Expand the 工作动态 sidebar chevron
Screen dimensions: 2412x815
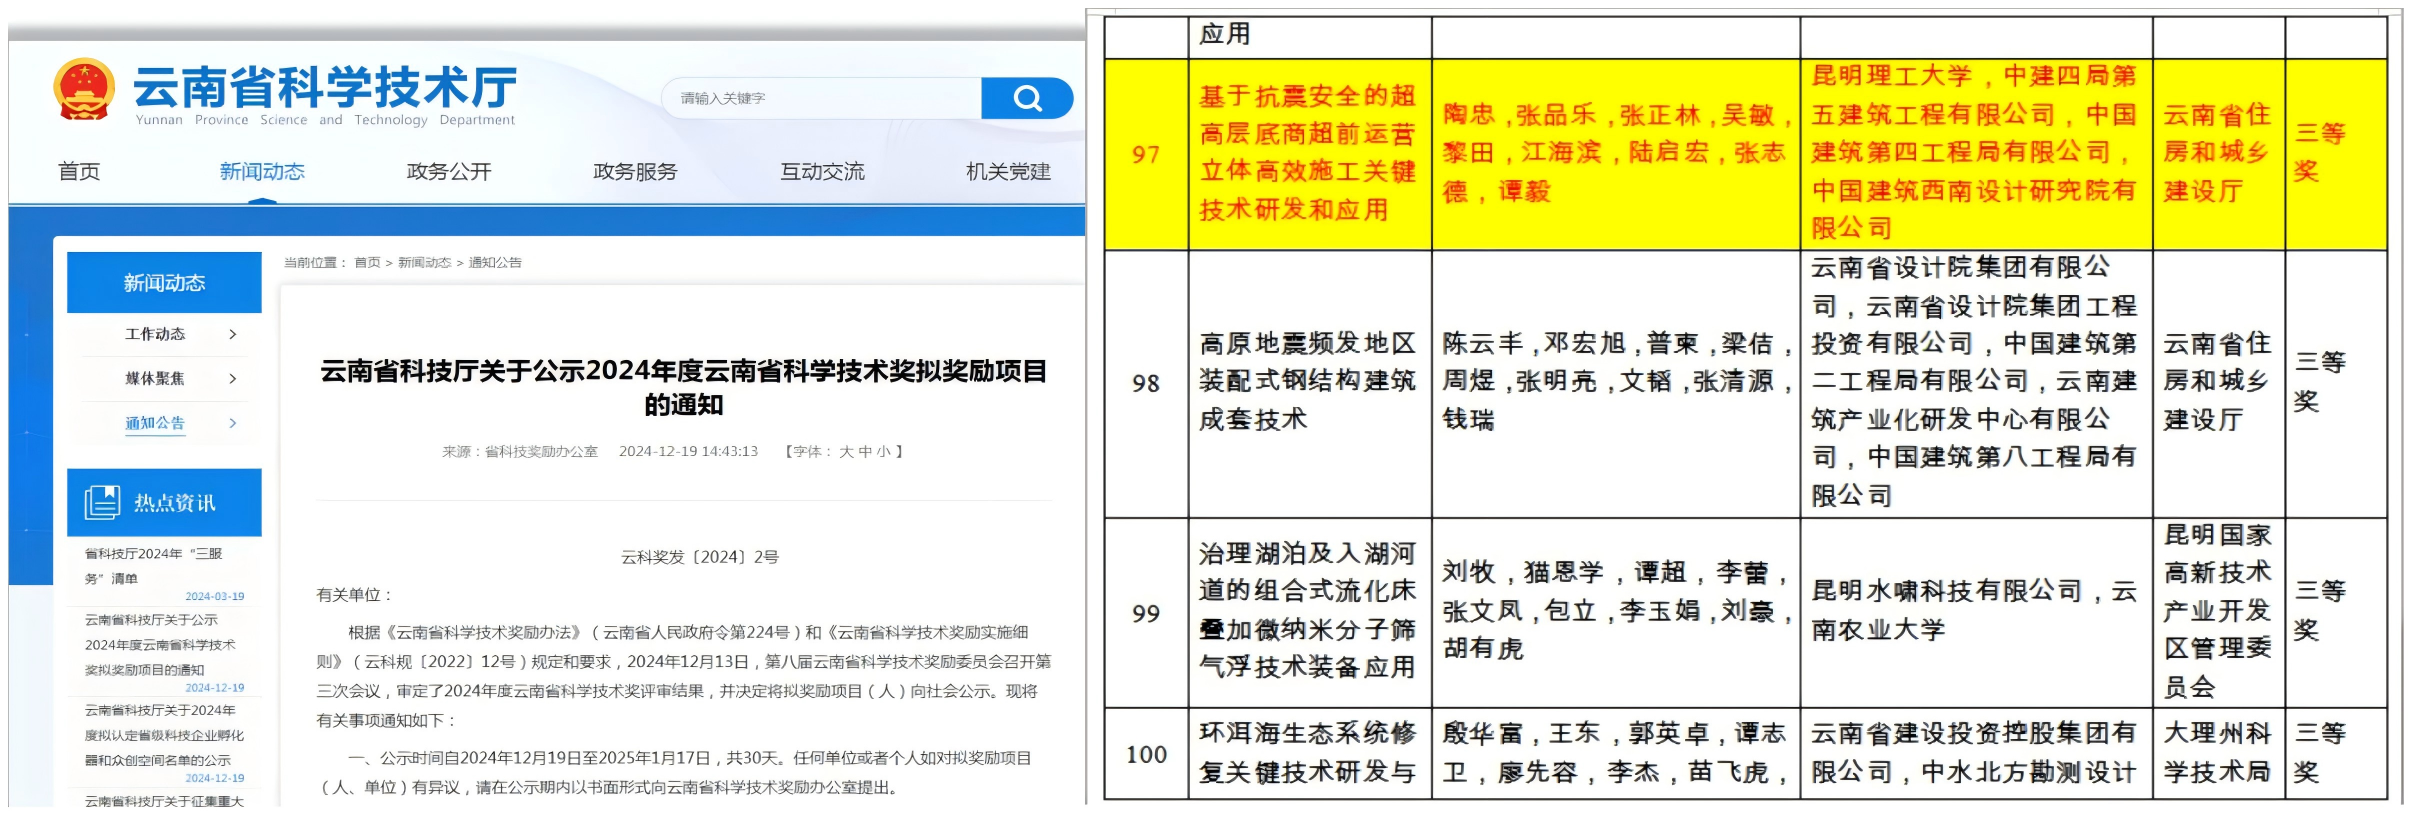tap(233, 334)
